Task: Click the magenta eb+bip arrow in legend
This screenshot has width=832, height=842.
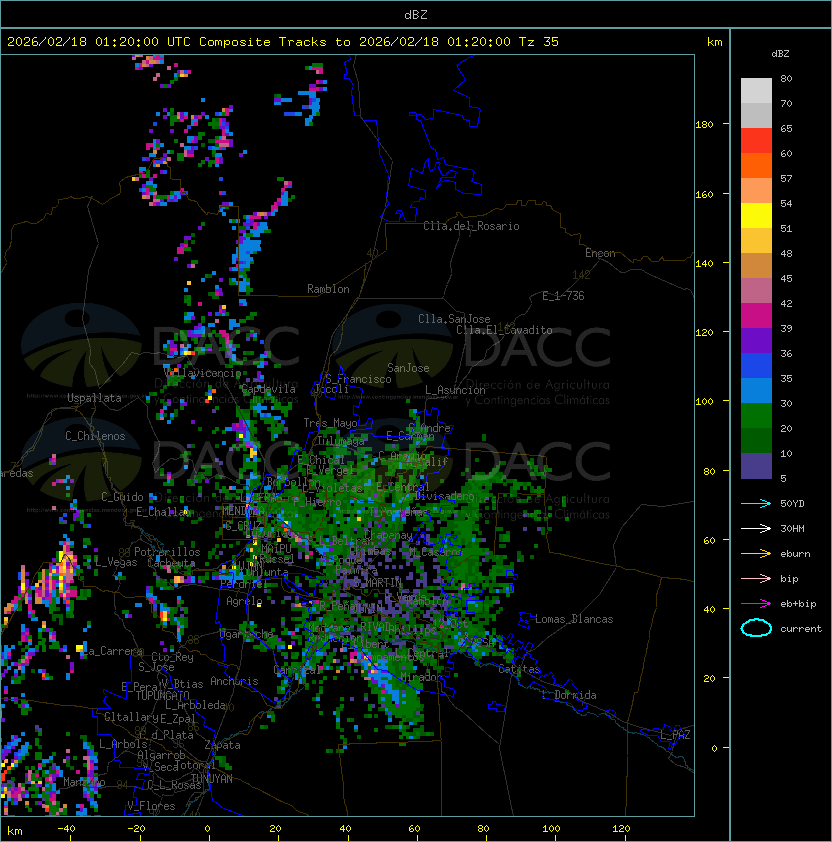Action: pos(756,604)
